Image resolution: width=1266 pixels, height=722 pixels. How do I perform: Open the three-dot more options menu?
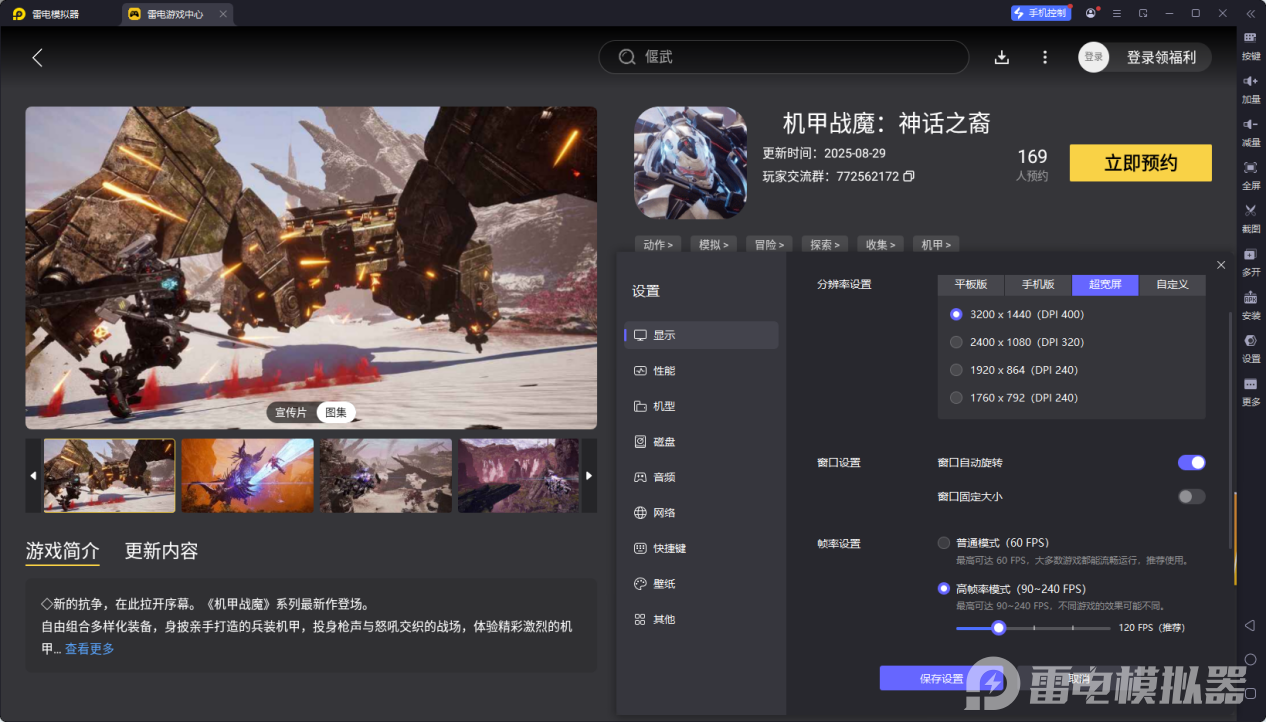point(1045,57)
